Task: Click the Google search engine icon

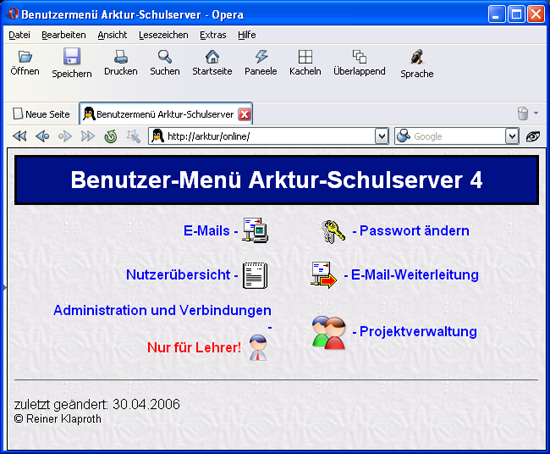Action: [404, 136]
